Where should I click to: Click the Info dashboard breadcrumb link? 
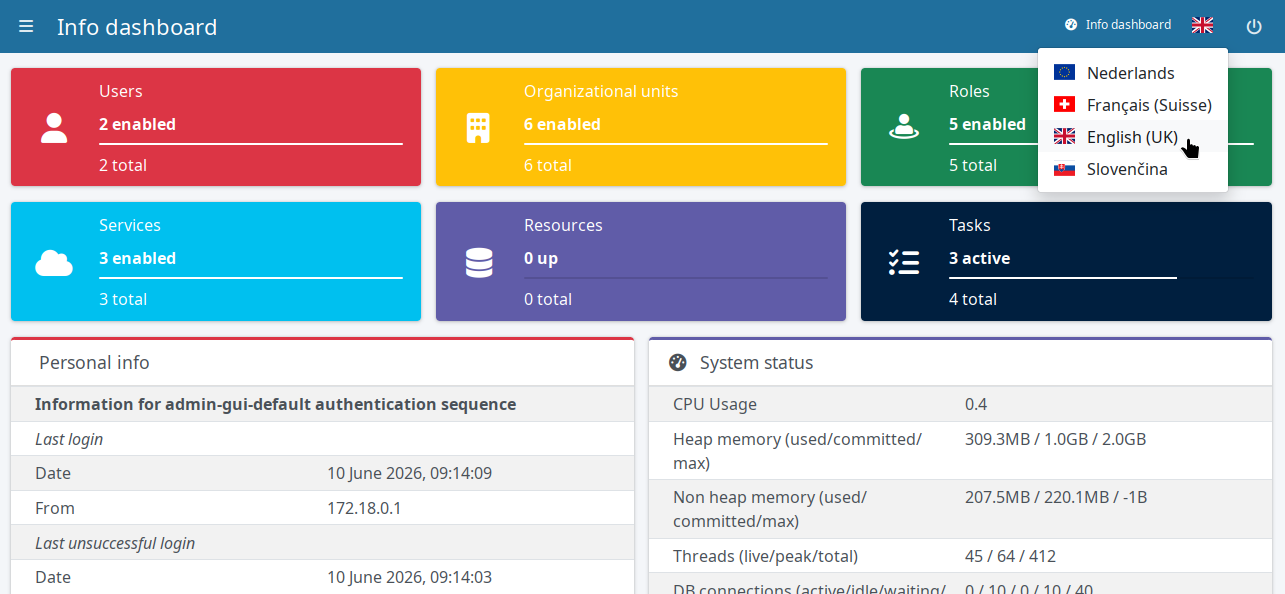tap(1128, 25)
